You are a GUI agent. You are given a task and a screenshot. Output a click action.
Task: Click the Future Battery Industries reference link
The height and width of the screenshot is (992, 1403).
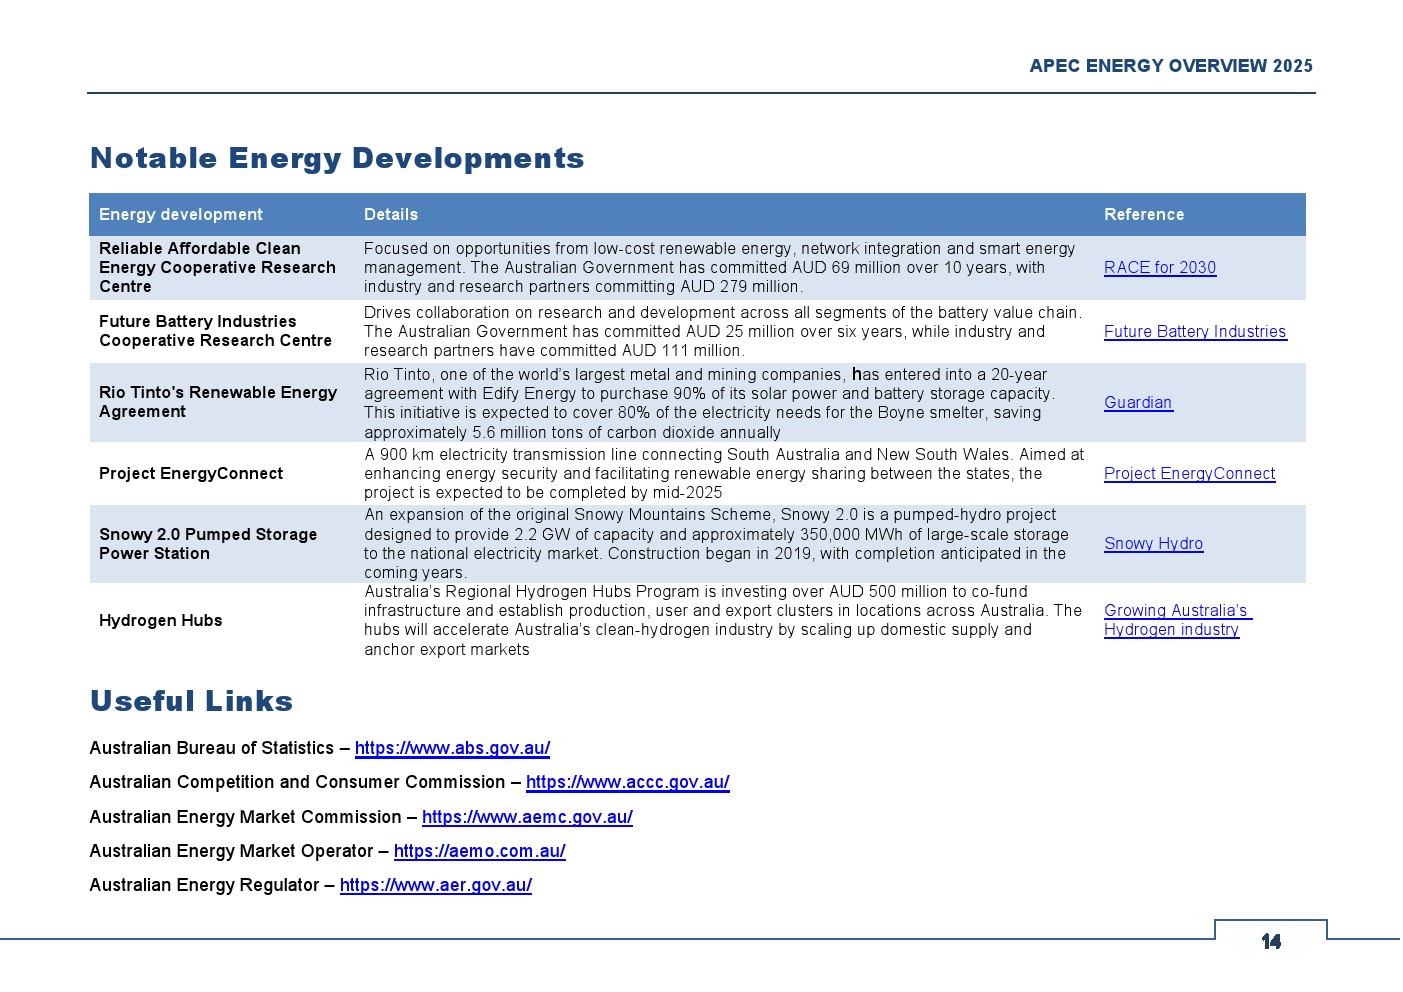click(1194, 332)
